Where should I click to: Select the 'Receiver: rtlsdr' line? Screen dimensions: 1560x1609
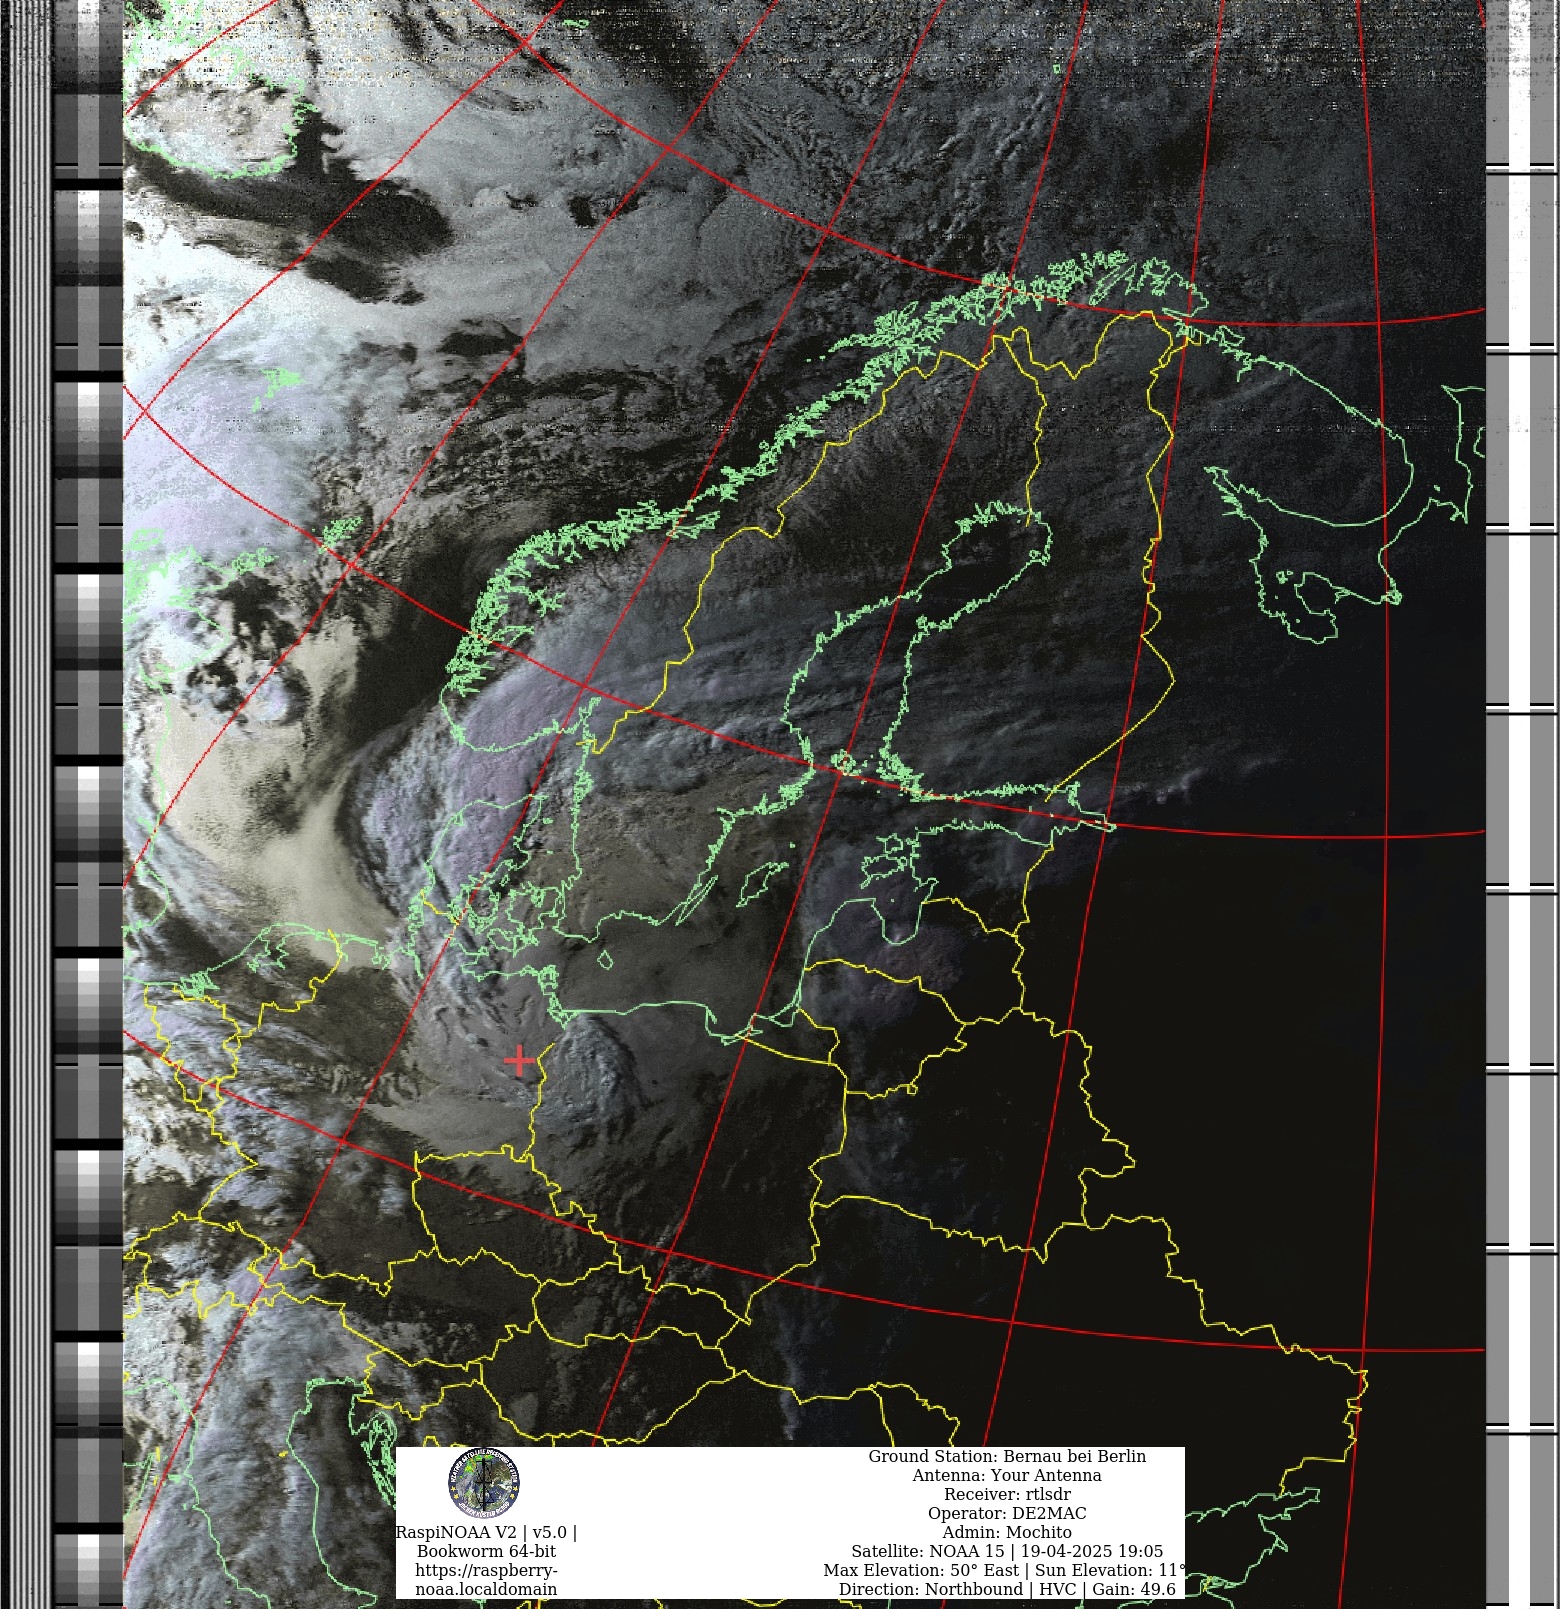click(x=1007, y=1494)
